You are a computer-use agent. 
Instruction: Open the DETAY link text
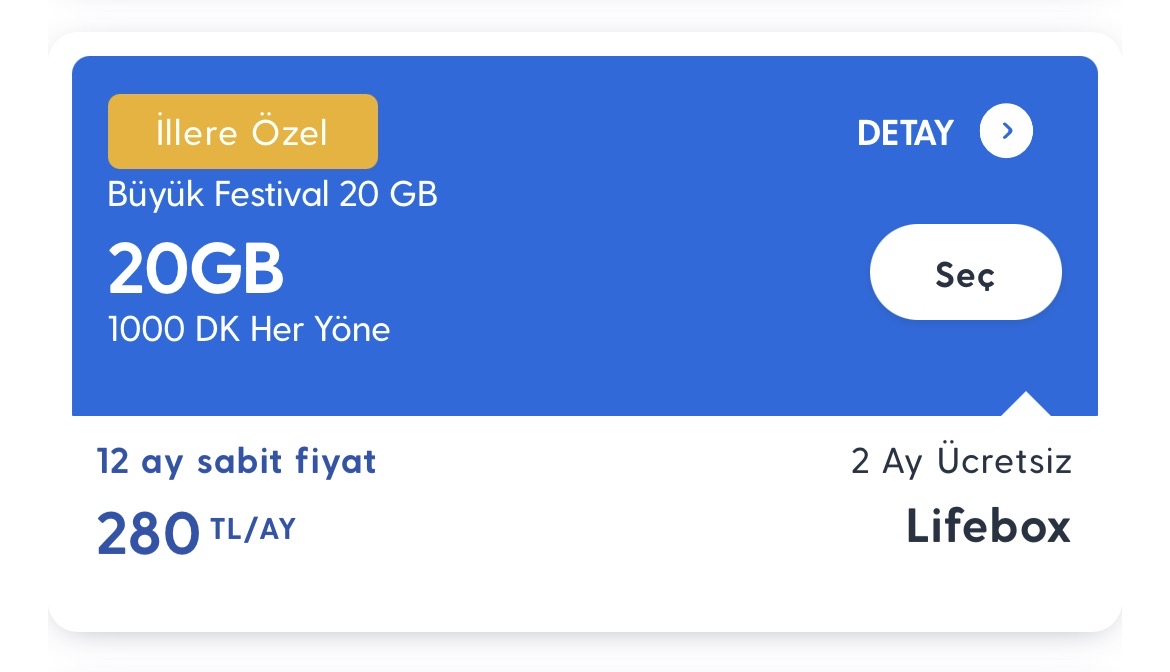pos(905,134)
